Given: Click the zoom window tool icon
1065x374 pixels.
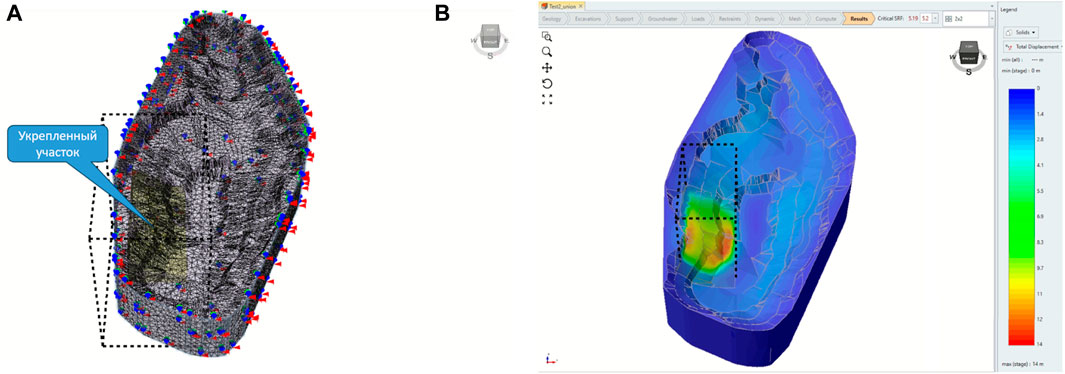Looking at the screenshot, I should (547, 37).
